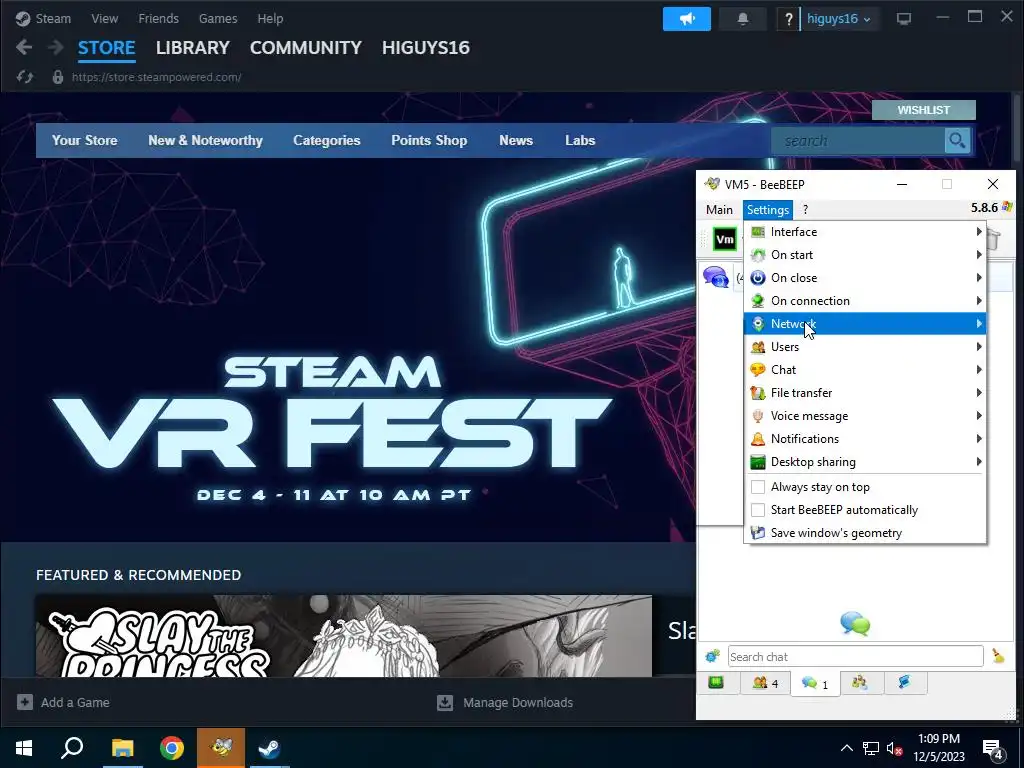Image resolution: width=1024 pixels, height=768 pixels.
Task: Go back with Steam back arrow
Action: coord(24,47)
